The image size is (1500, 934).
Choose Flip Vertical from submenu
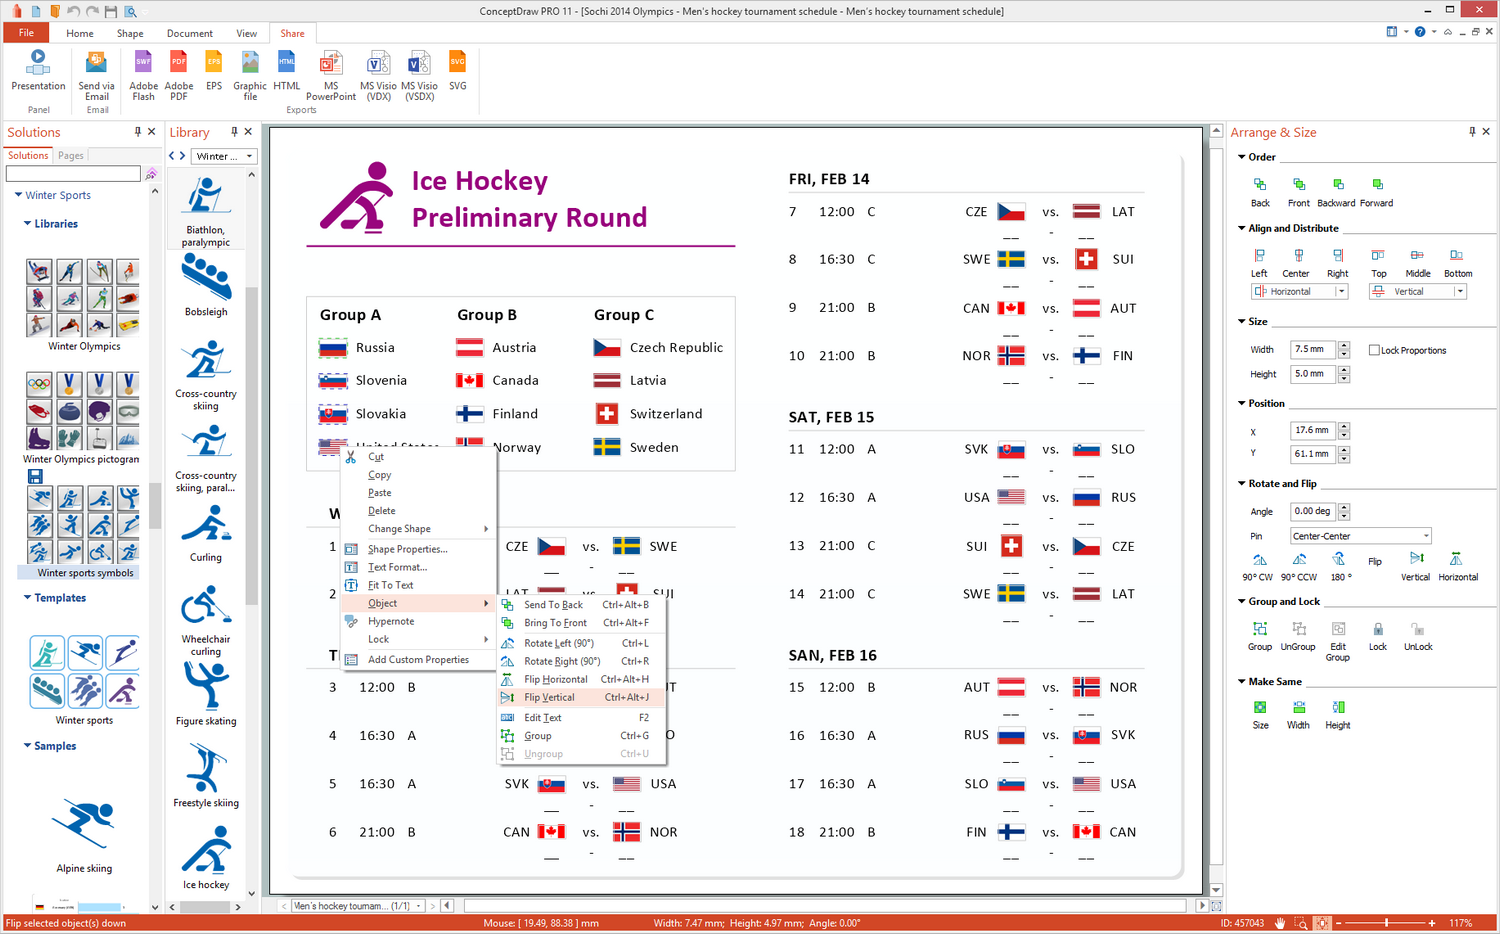tap(580, 697)
